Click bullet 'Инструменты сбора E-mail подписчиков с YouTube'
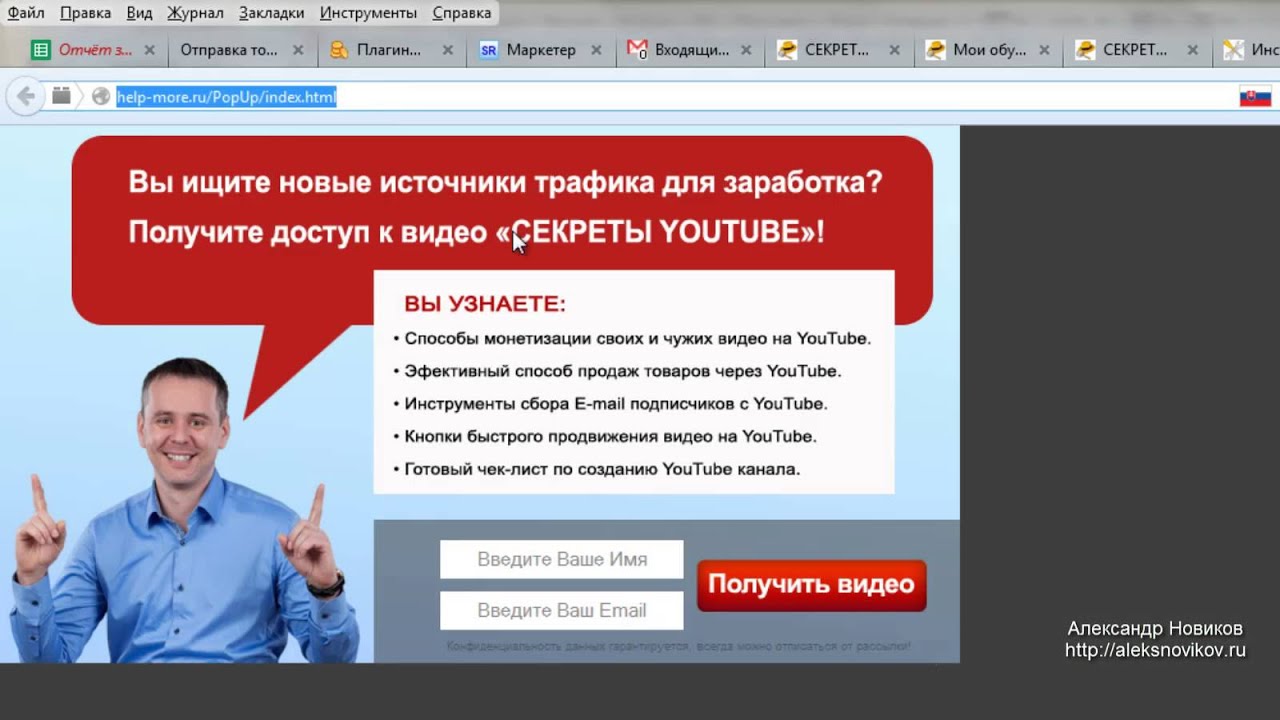Screen dimensions: 1280x720 click(x=610, y=404)
